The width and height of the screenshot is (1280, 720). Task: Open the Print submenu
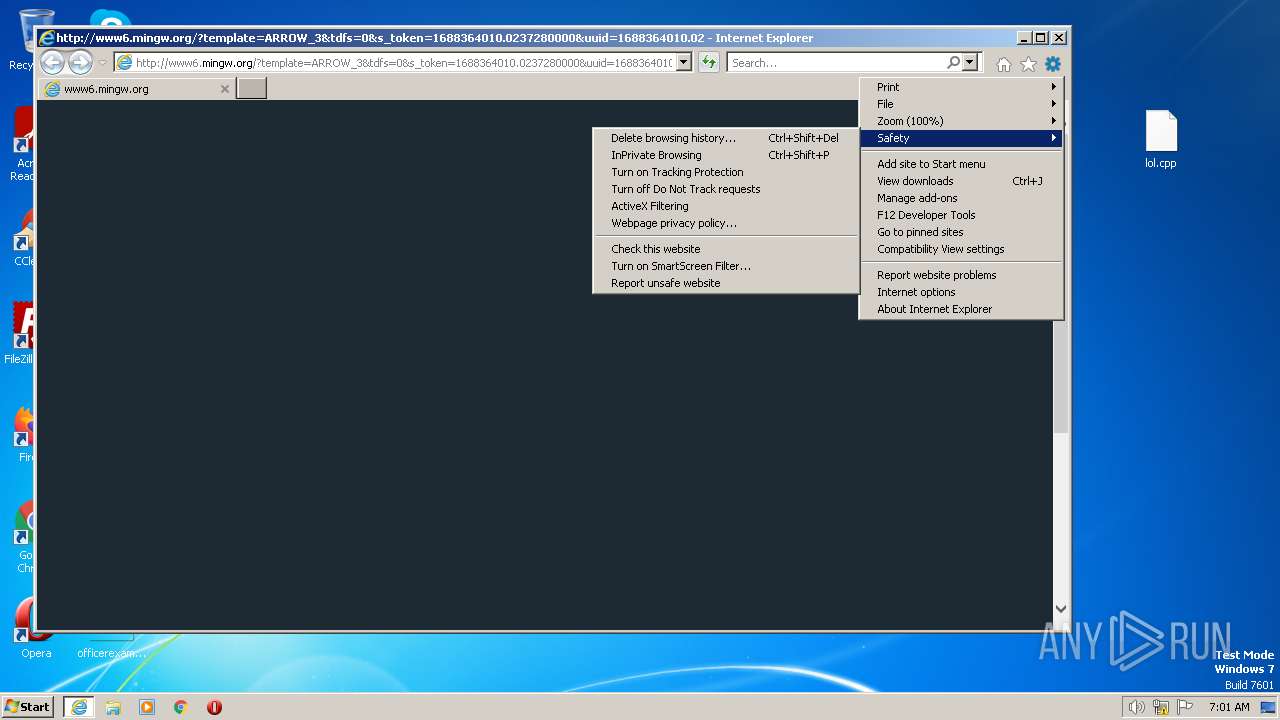point(961,87)
